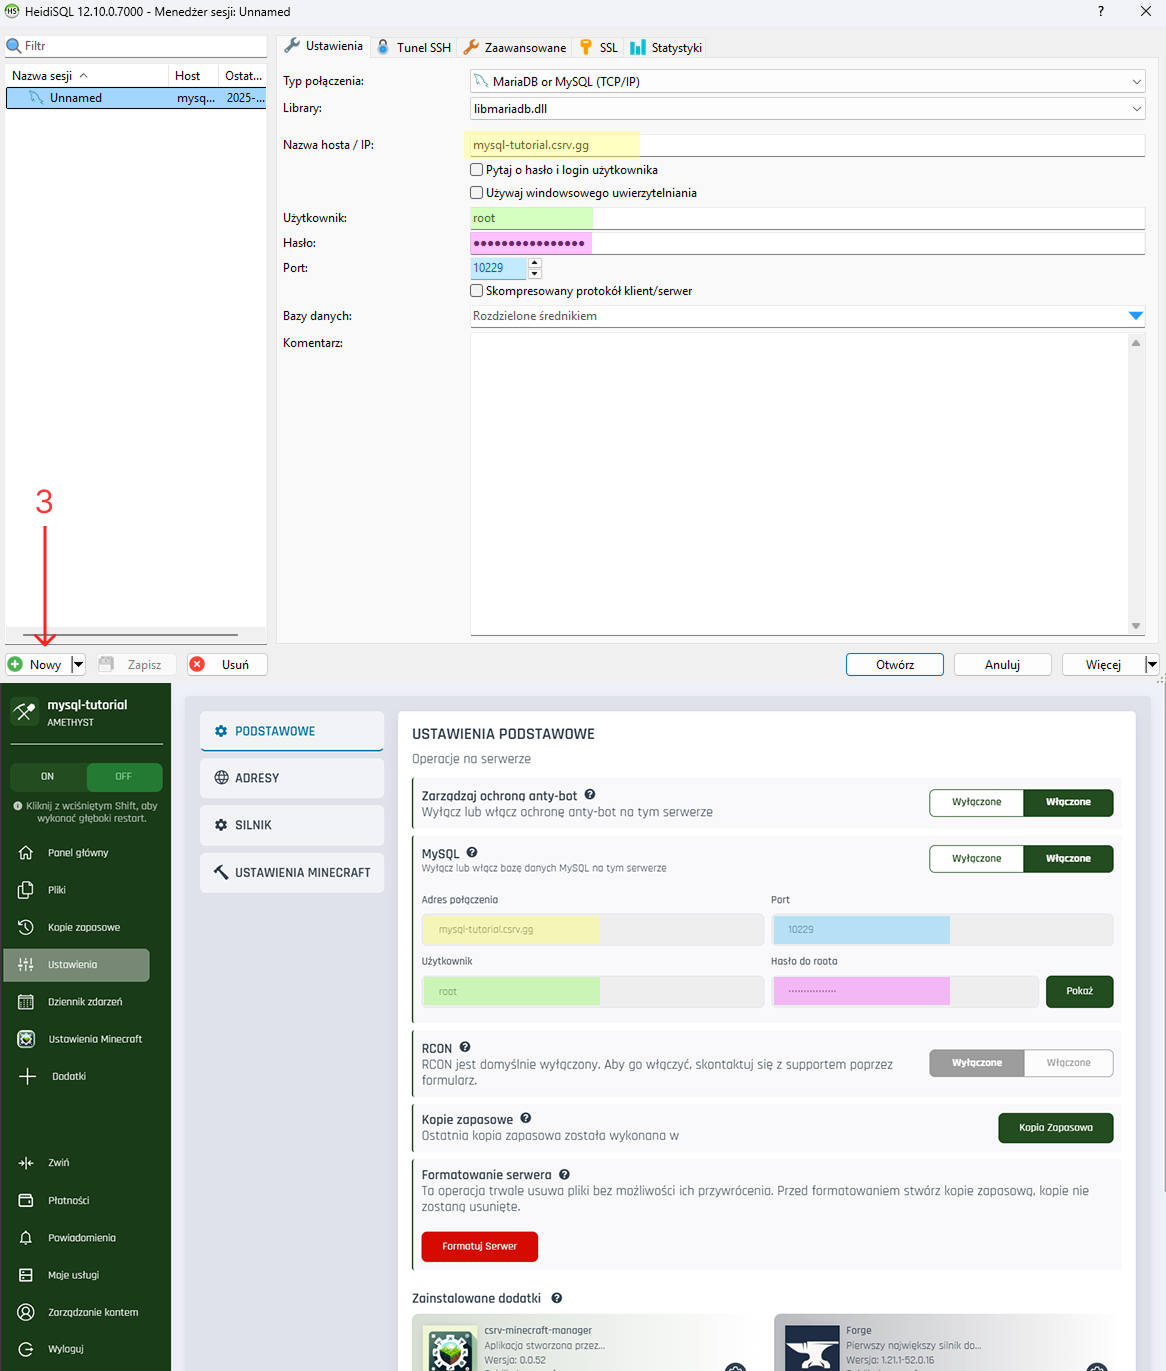Screen dimensions: 1166x1371
Task: Click the help icon beside RCON
Action: [x=465, y=1047]
